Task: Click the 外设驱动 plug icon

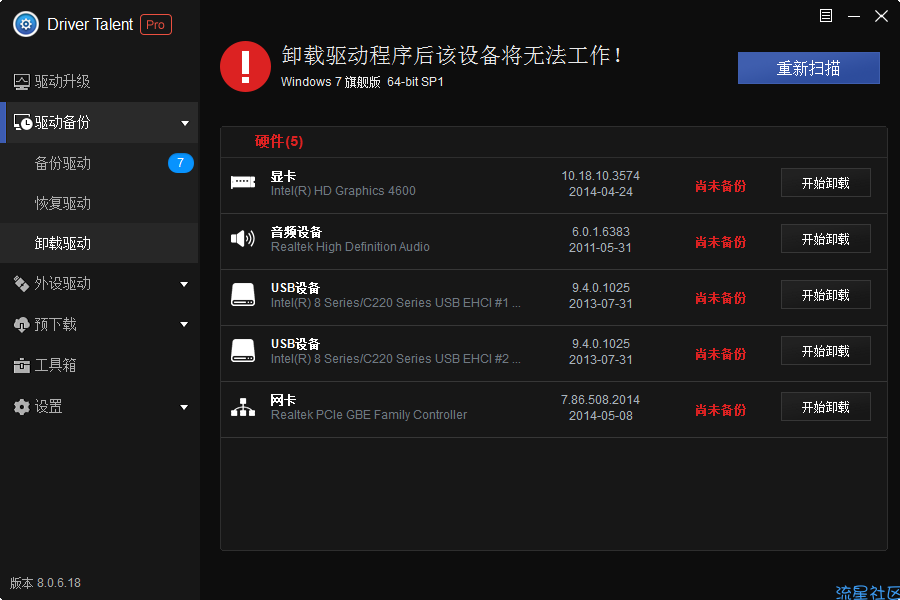Action: coord(21,284)
